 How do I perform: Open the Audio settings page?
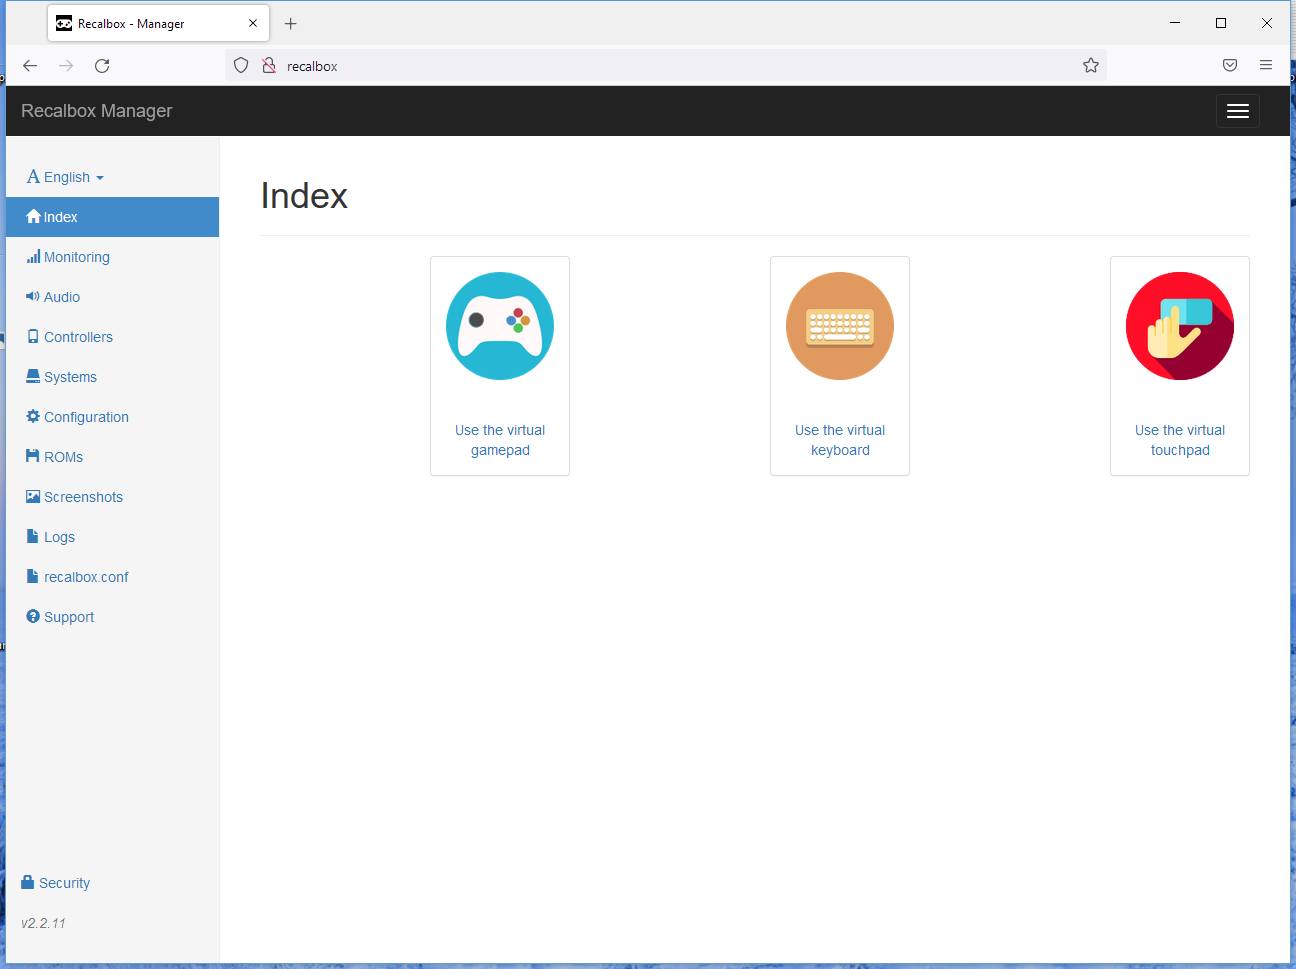[62, 297]
